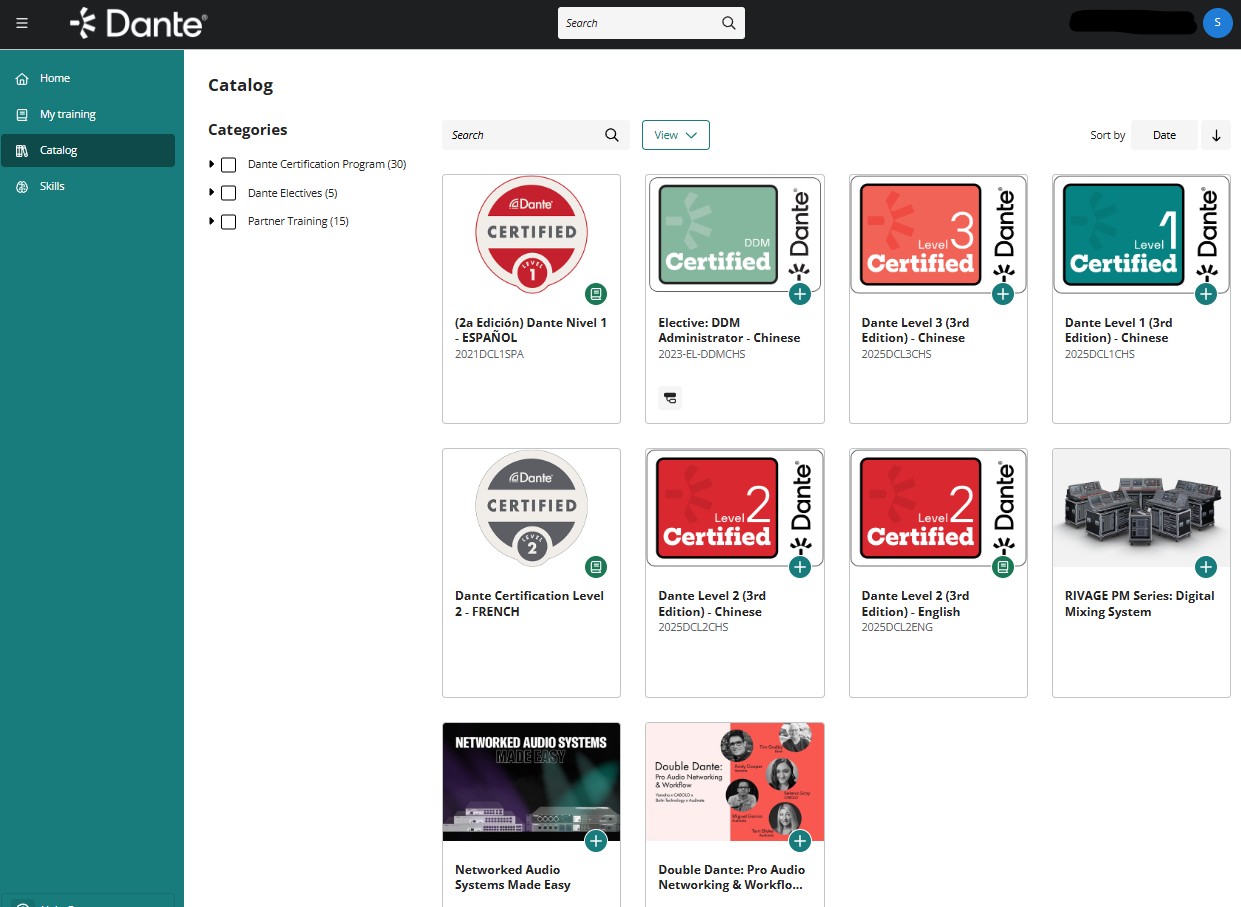
Task: Click plus icon on Networked Audio Systems card
Action: coord(596,841)
